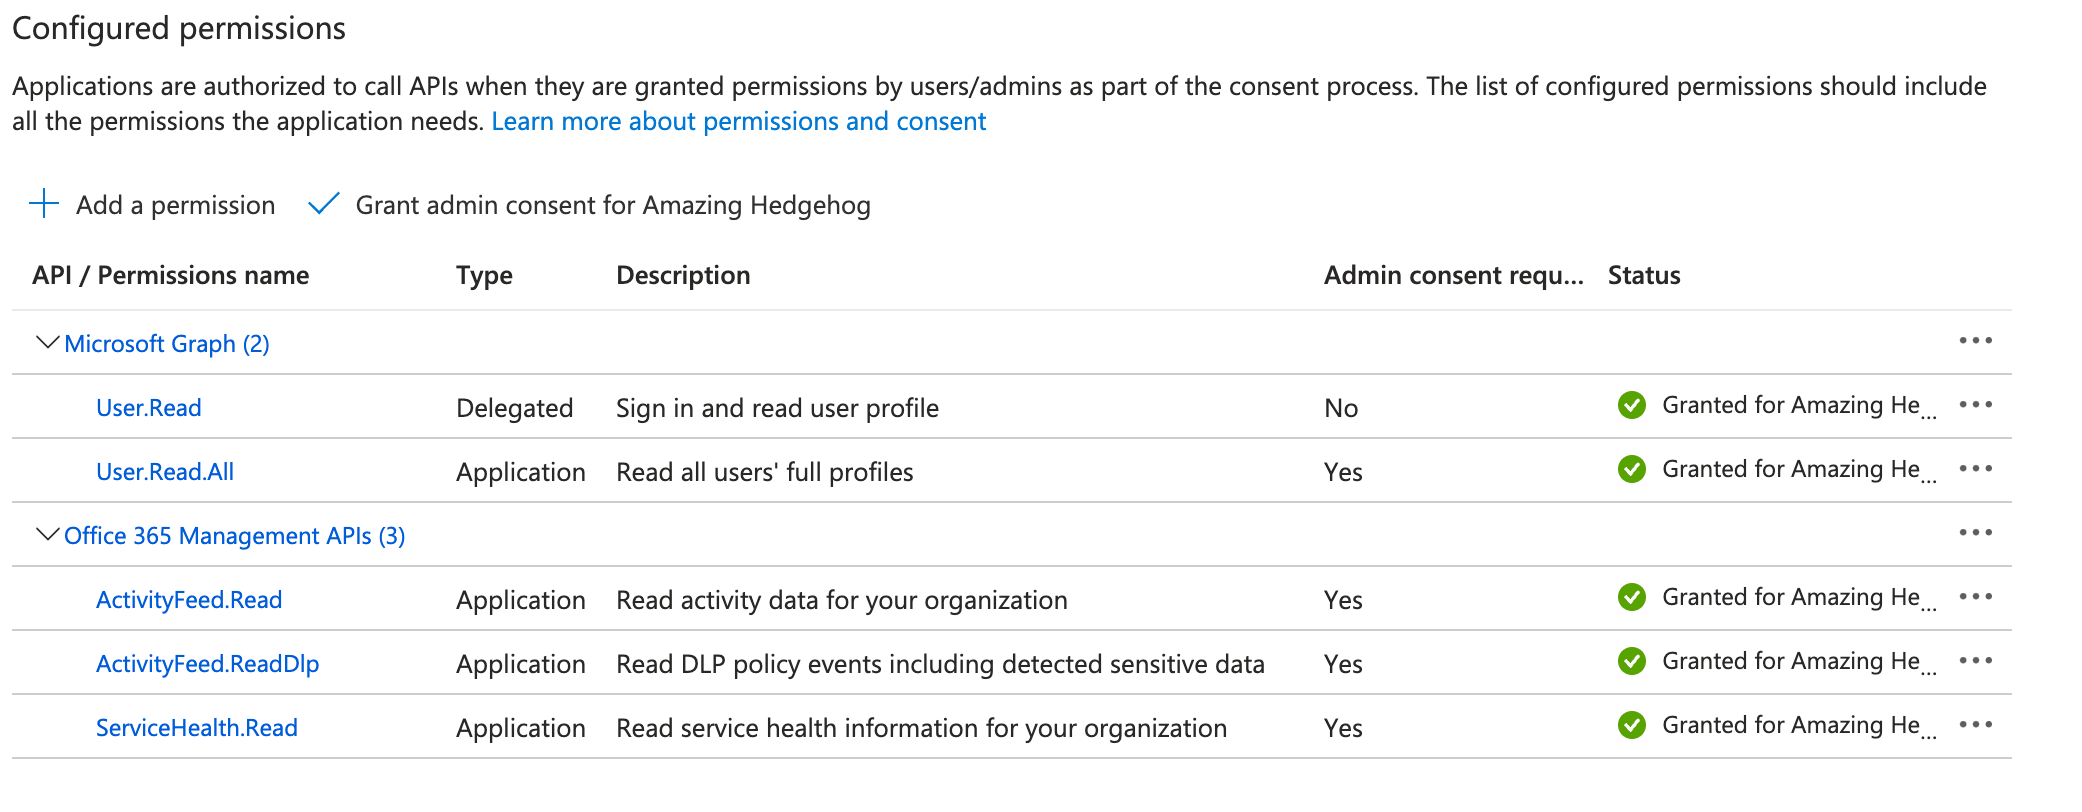Click the plus icon for Add a permission
The width and height of the screenshot is (2082, 812).
point(44,204)
